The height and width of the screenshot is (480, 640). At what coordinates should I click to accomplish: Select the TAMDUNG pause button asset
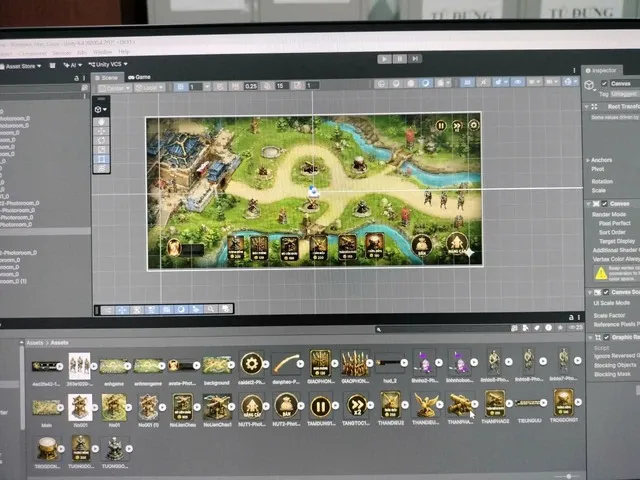point(320,406)
